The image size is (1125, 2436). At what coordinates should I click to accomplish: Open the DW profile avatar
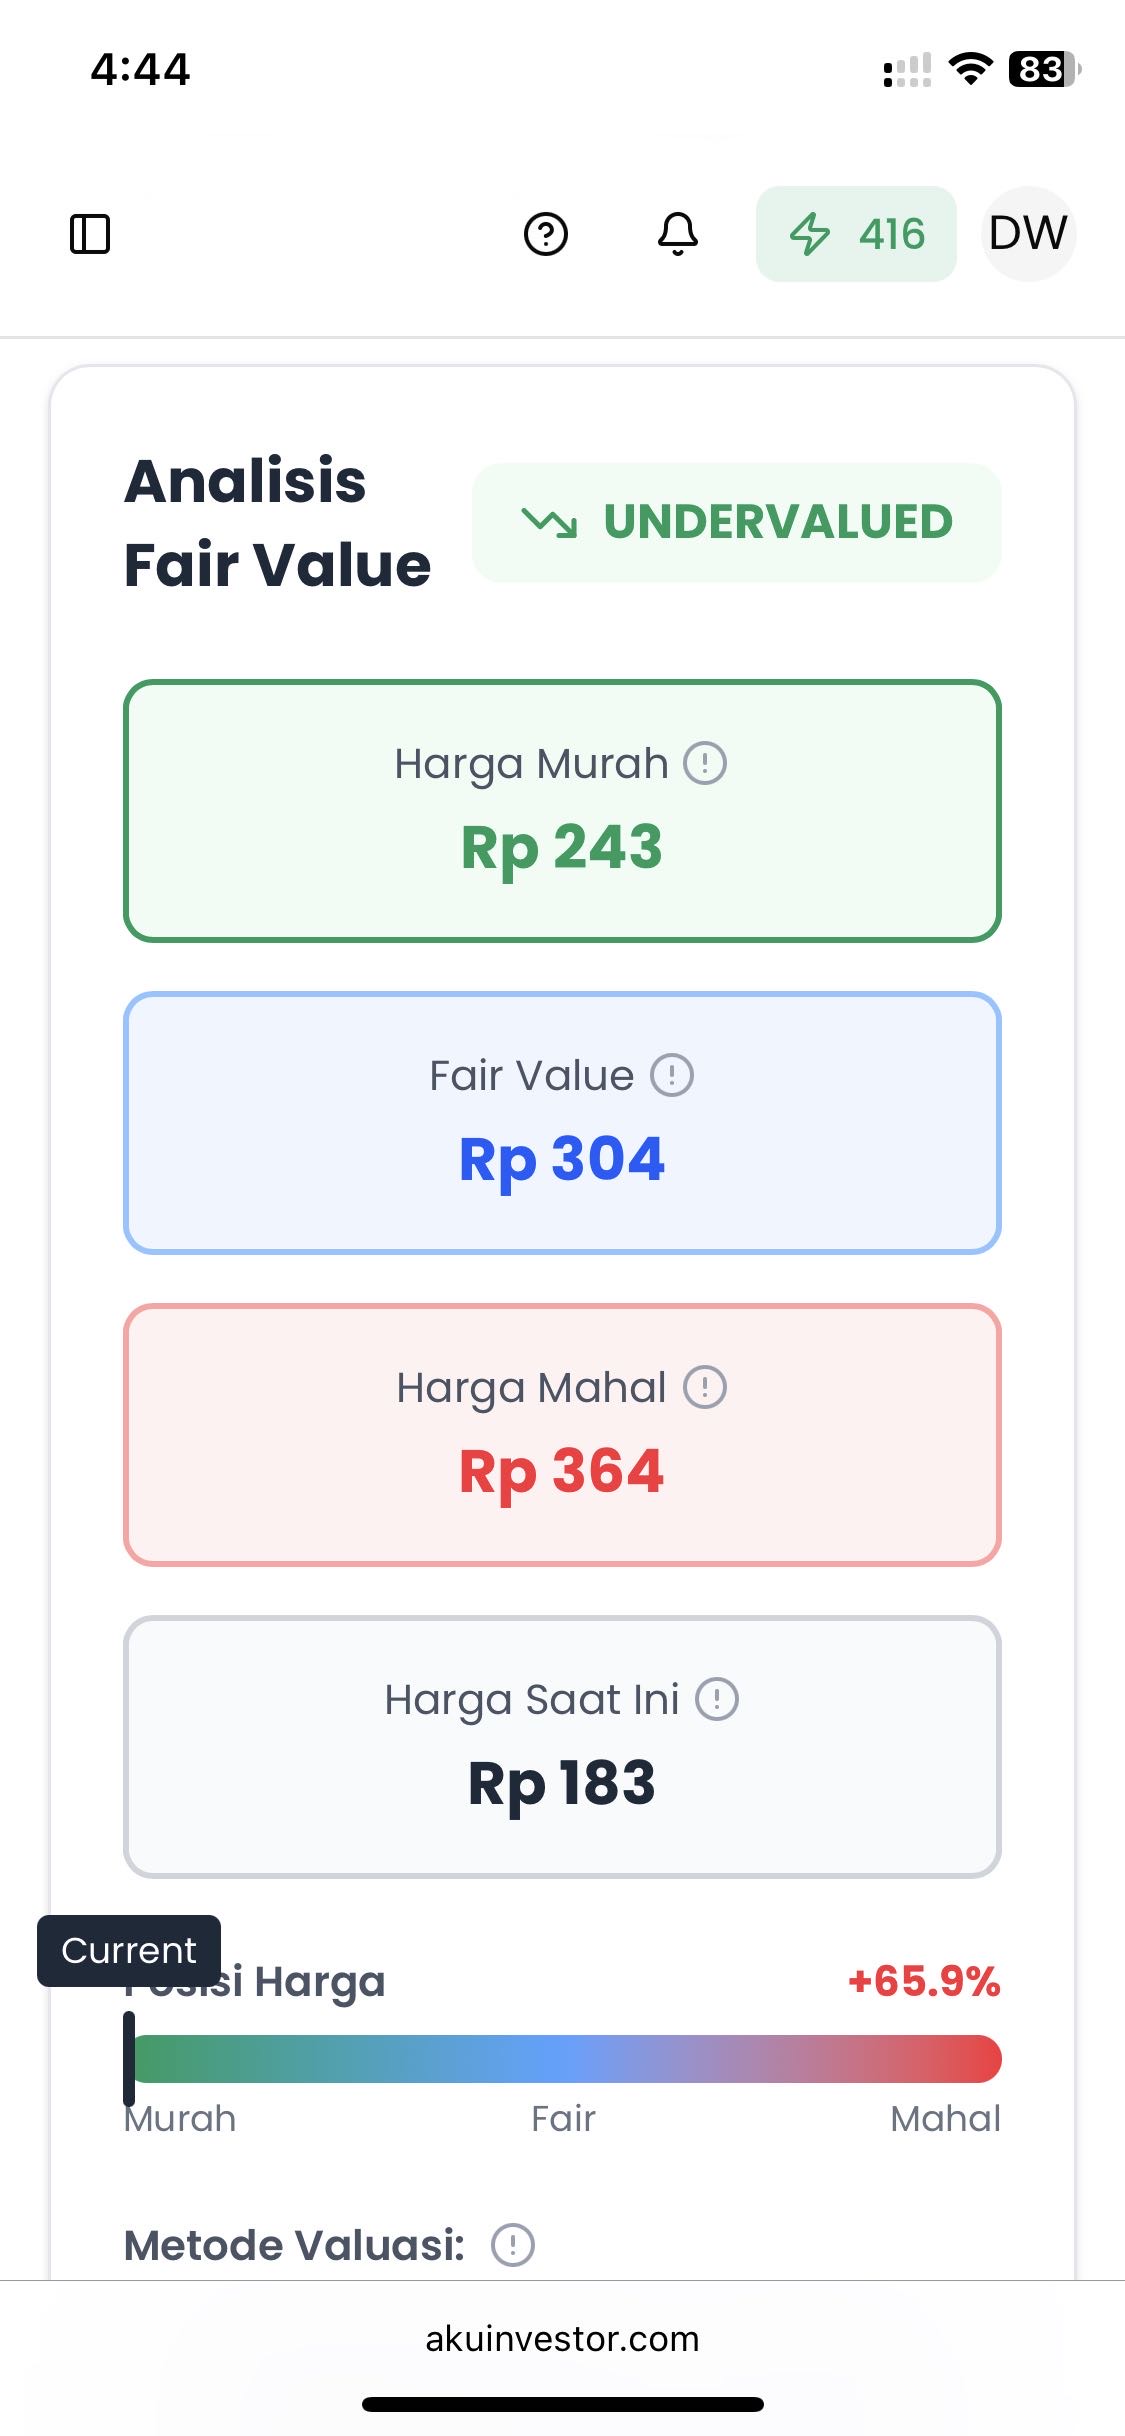(x=1028, y=234)
